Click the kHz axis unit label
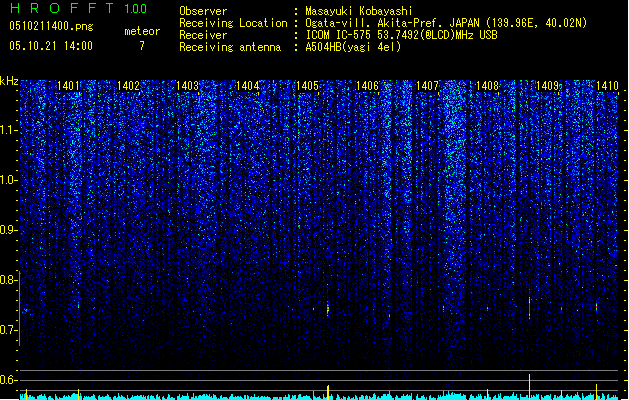Image resolution: width=629 pixels, height=400 pixels. 9,81
